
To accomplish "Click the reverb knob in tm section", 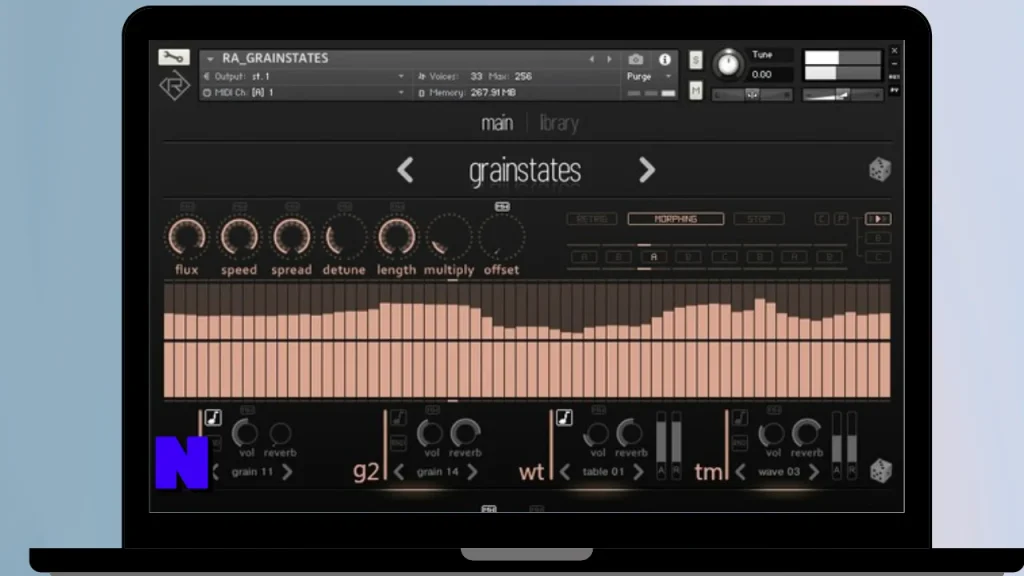I will click(x=807, y=432).
